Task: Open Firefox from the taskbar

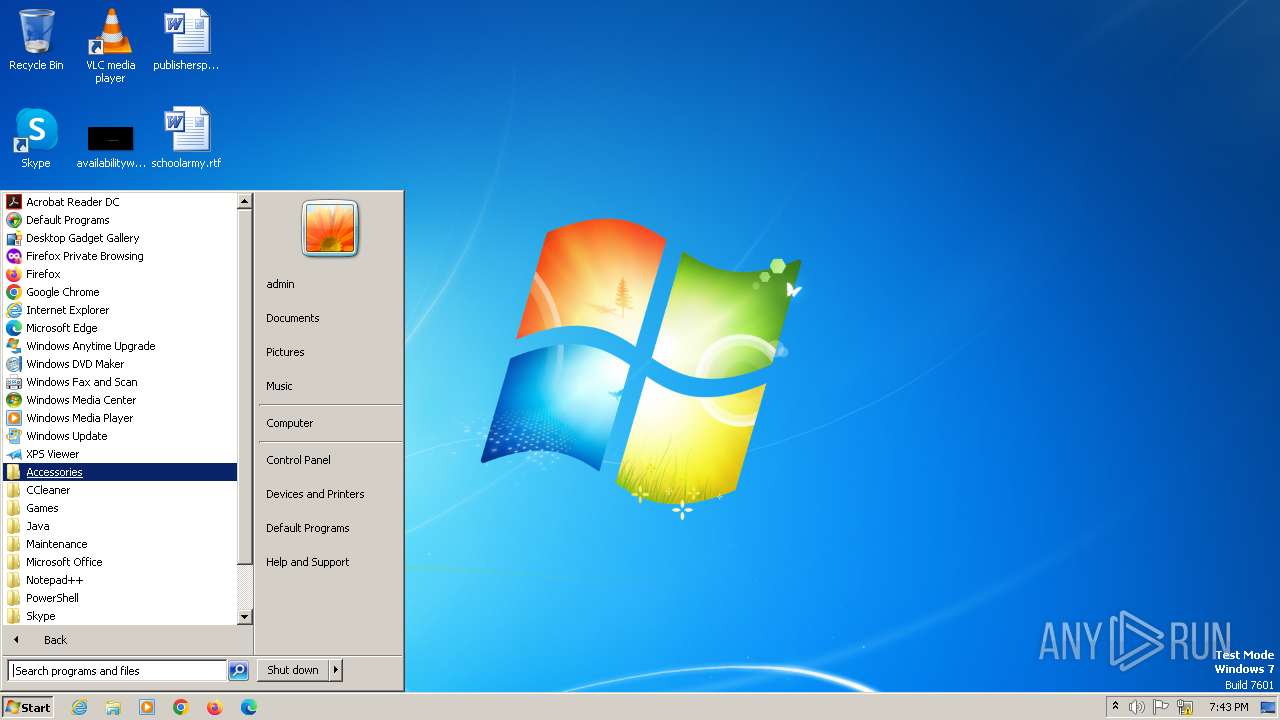Action: (215, 707)
